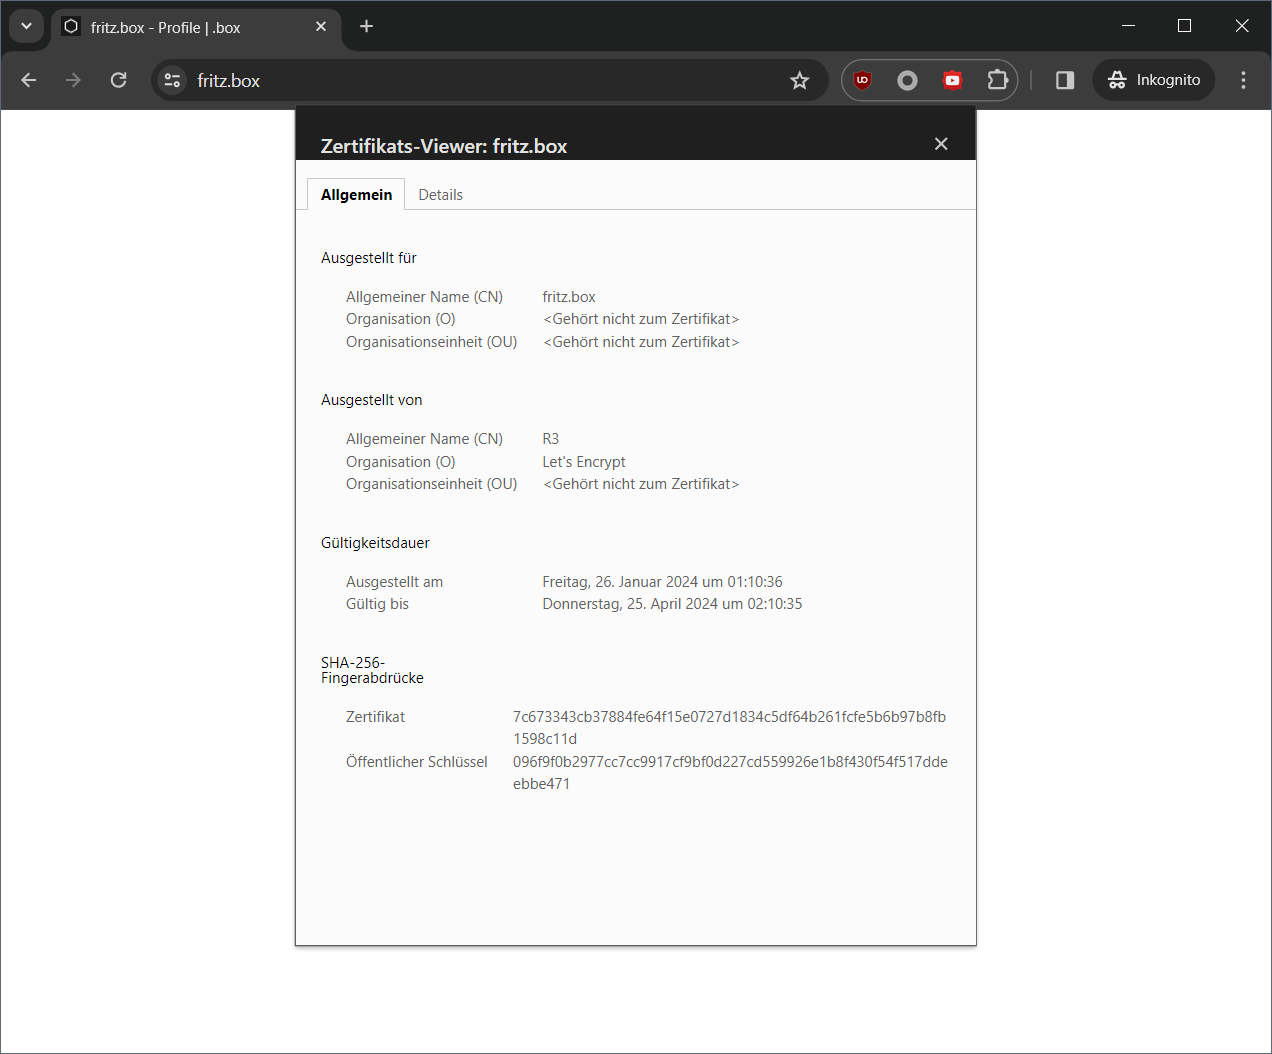This screenshot has width=1272, height=1054.
Task: Open the red video extension icon
Action: click(952, 80)
